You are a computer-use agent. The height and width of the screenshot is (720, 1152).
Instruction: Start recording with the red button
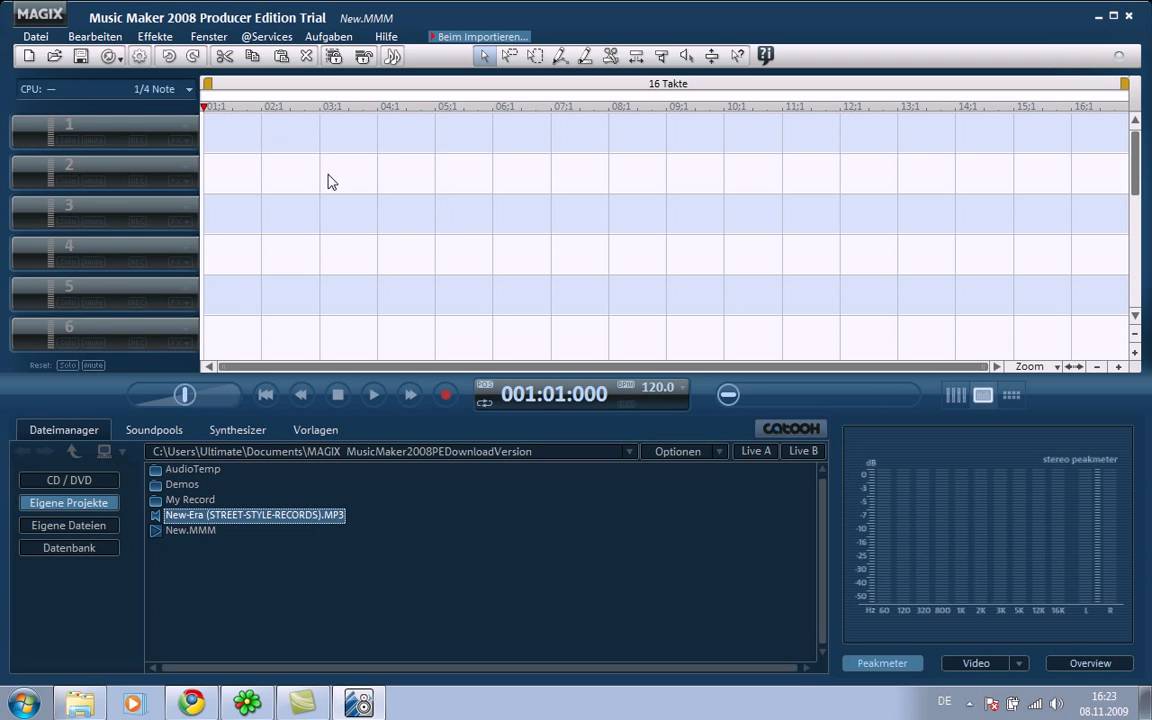pyautogui.click(x=445, y=395)
